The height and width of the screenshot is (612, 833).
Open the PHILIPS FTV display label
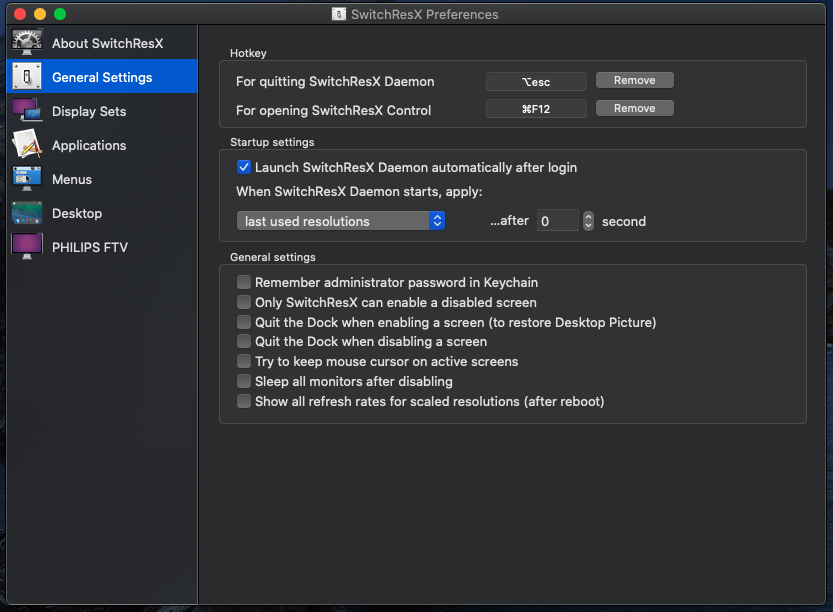[x=90, y=248]
